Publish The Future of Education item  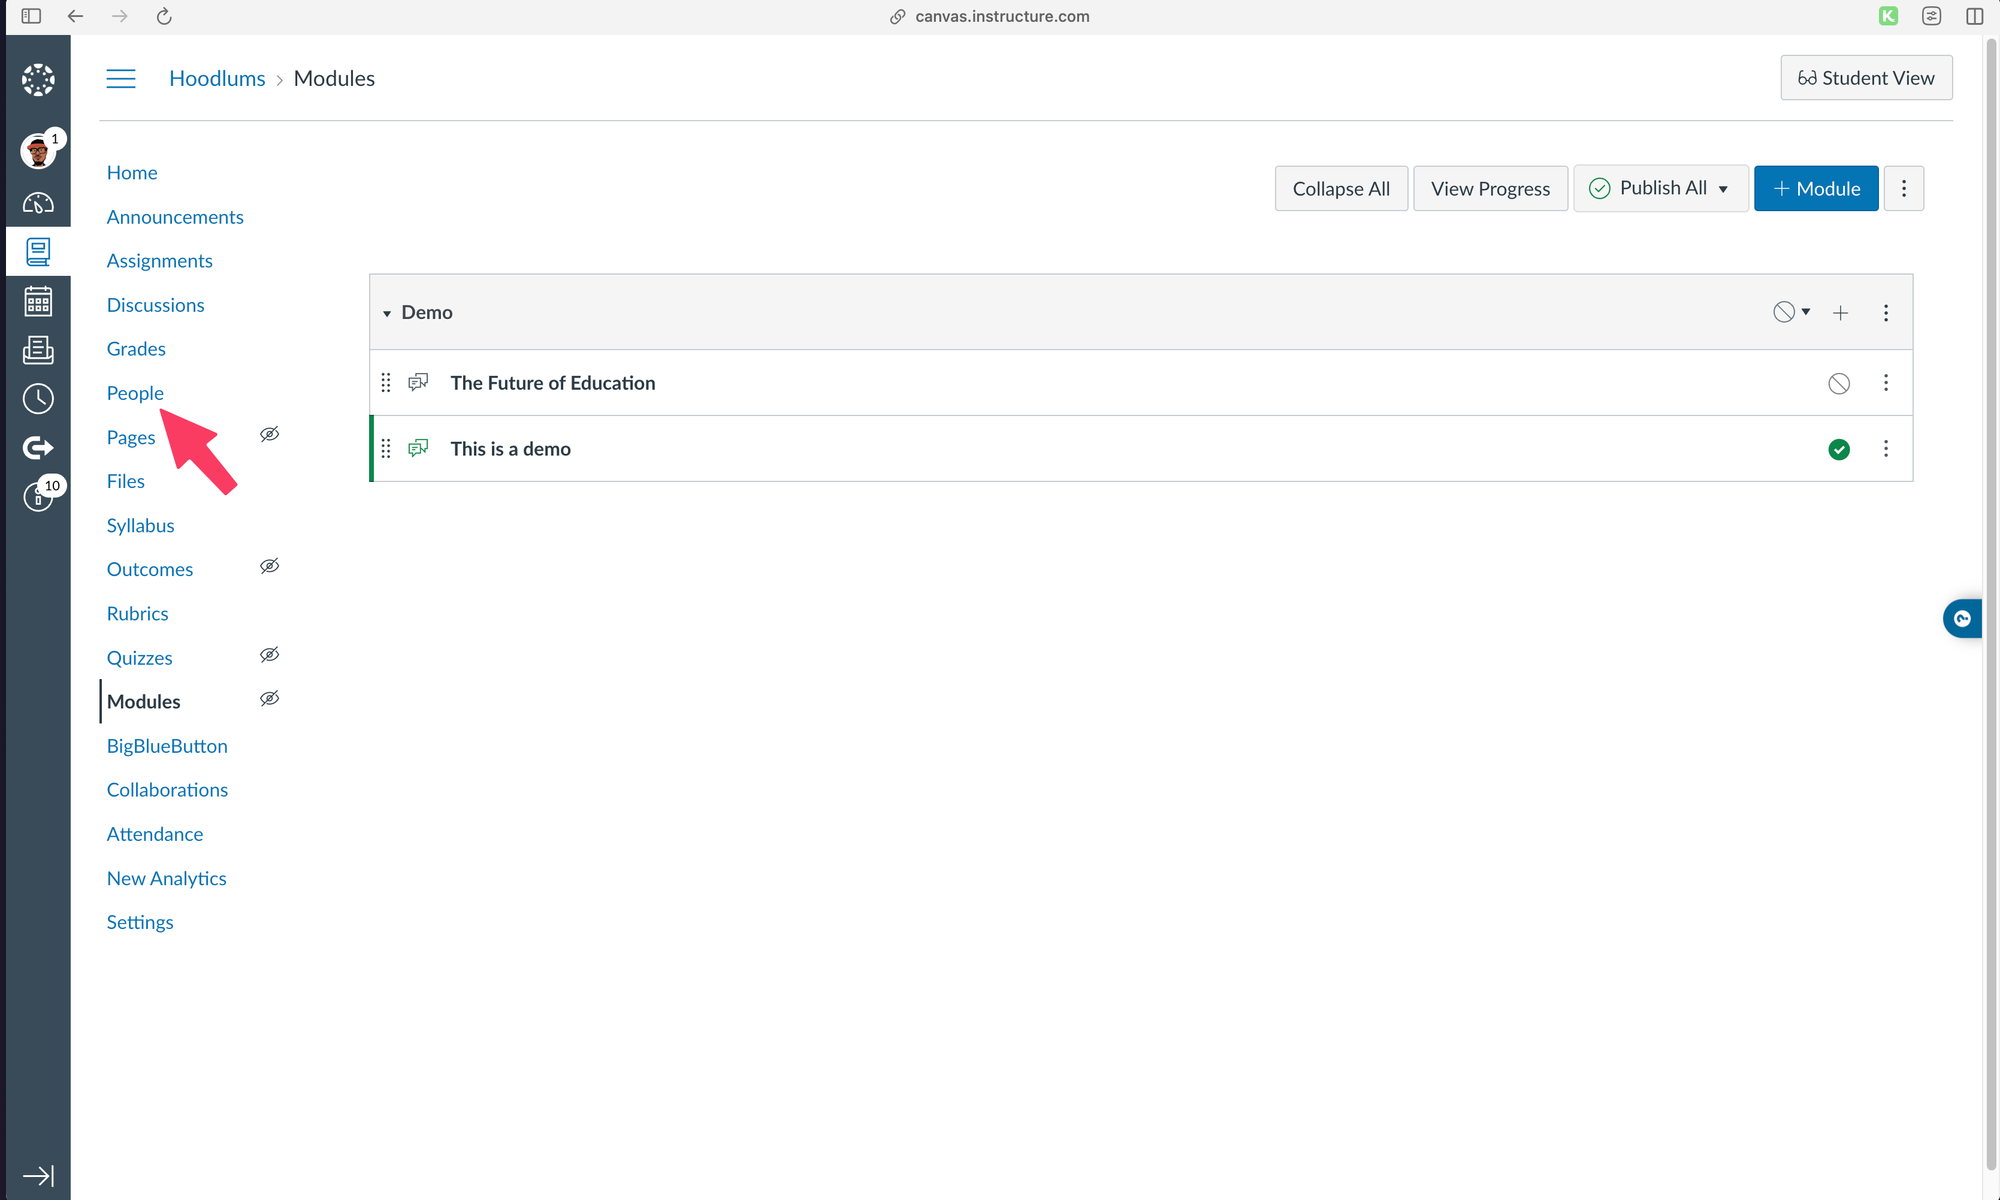point(1838,384)
